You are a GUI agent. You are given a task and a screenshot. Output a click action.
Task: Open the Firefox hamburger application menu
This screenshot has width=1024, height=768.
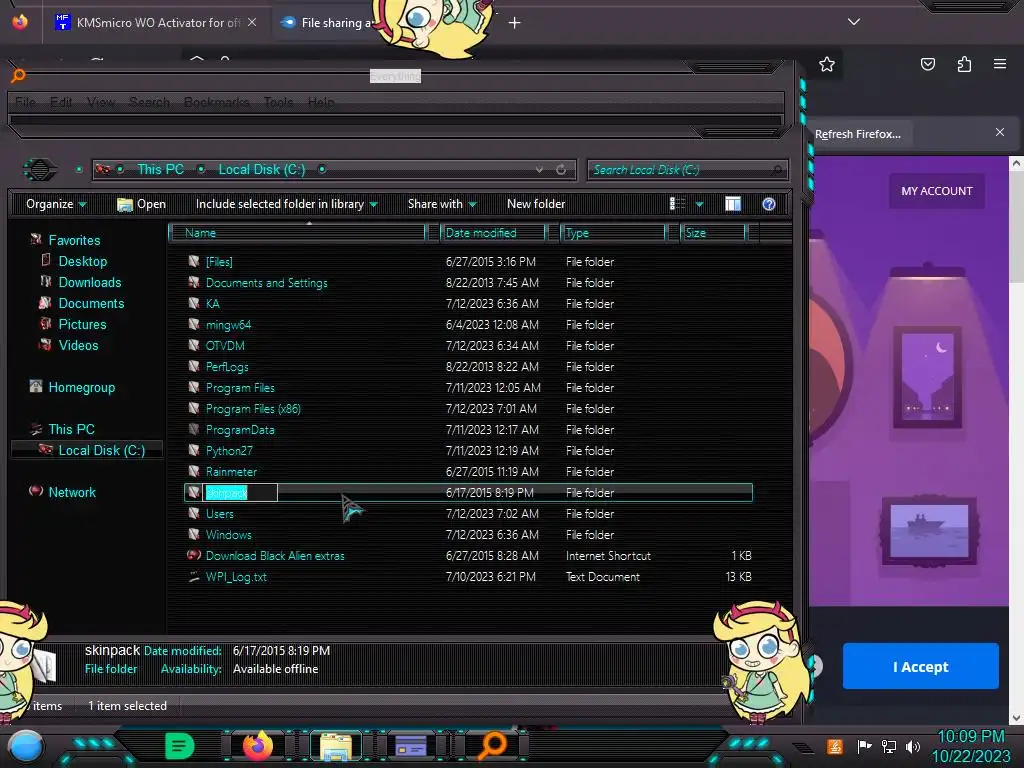click(x=1000, y=64)
